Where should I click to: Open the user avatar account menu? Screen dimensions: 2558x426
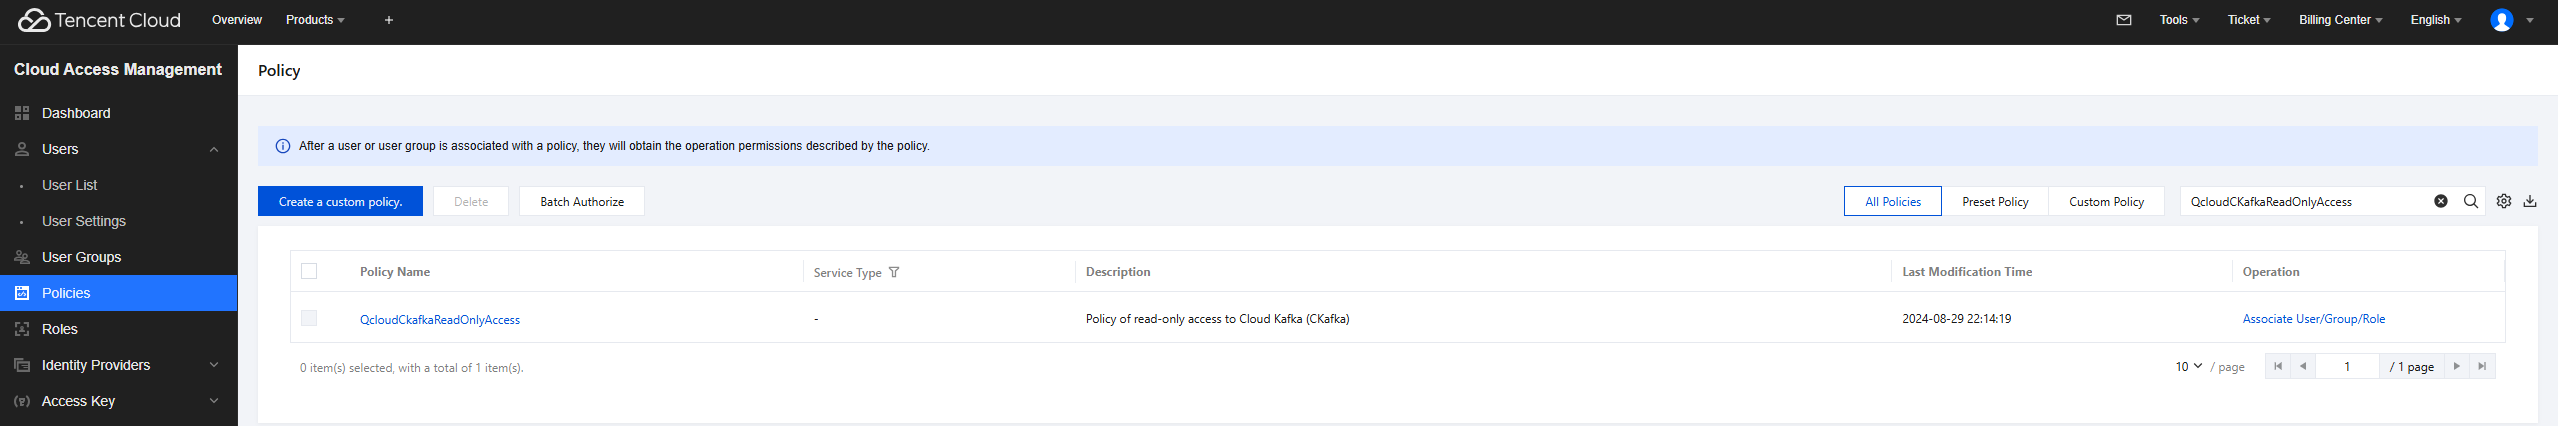(2502, 20)
